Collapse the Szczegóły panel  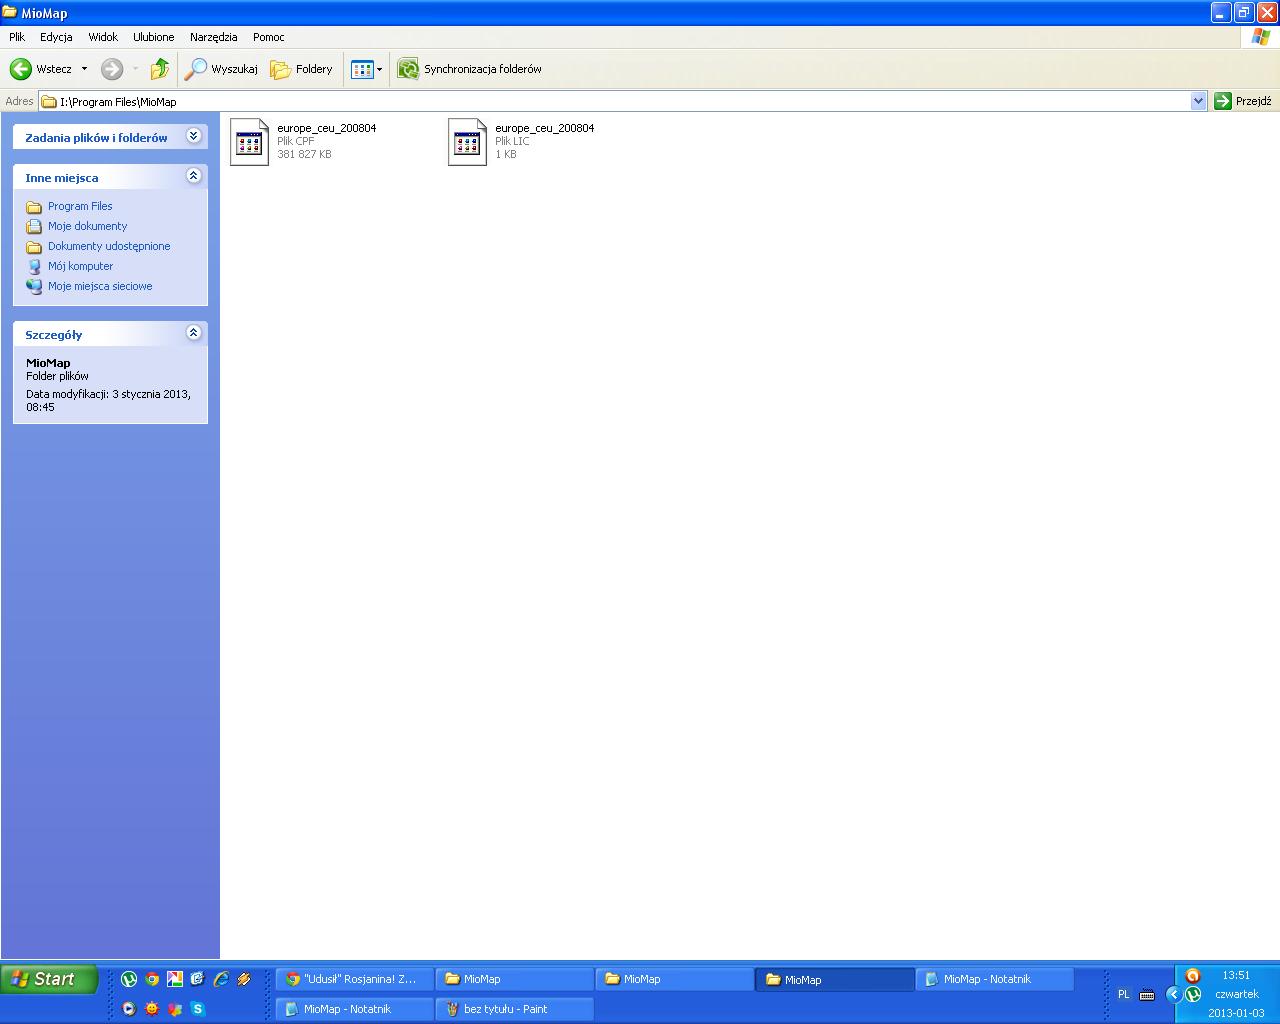point(194,333)
